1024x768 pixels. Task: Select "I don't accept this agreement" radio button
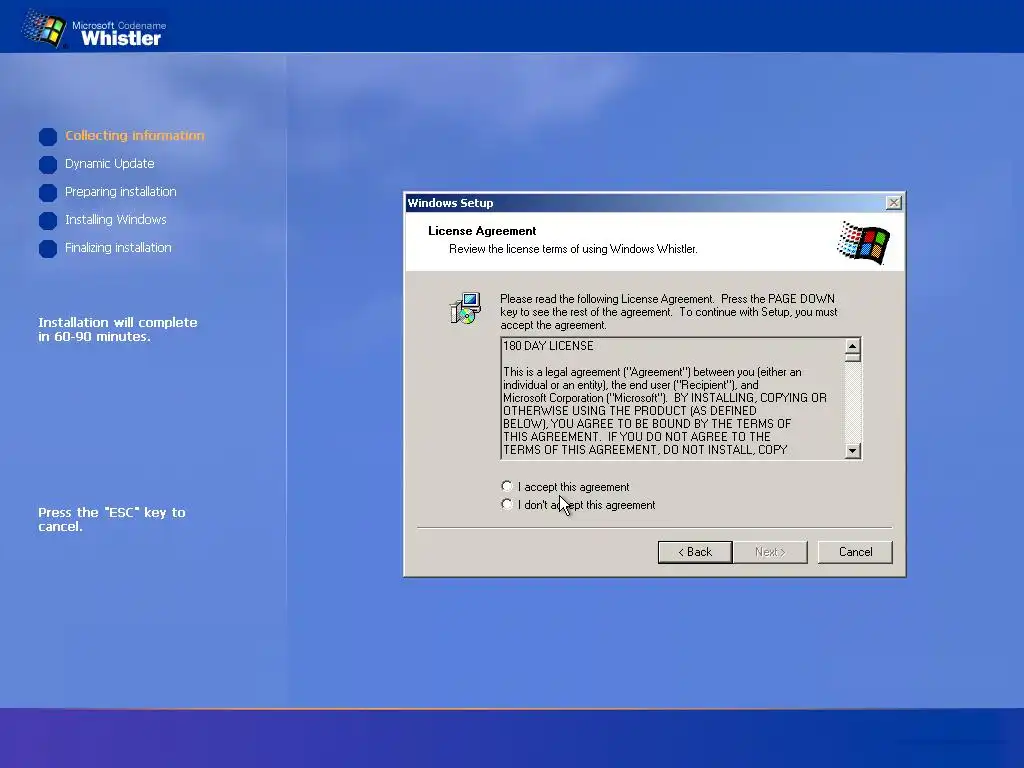[507, 504]
